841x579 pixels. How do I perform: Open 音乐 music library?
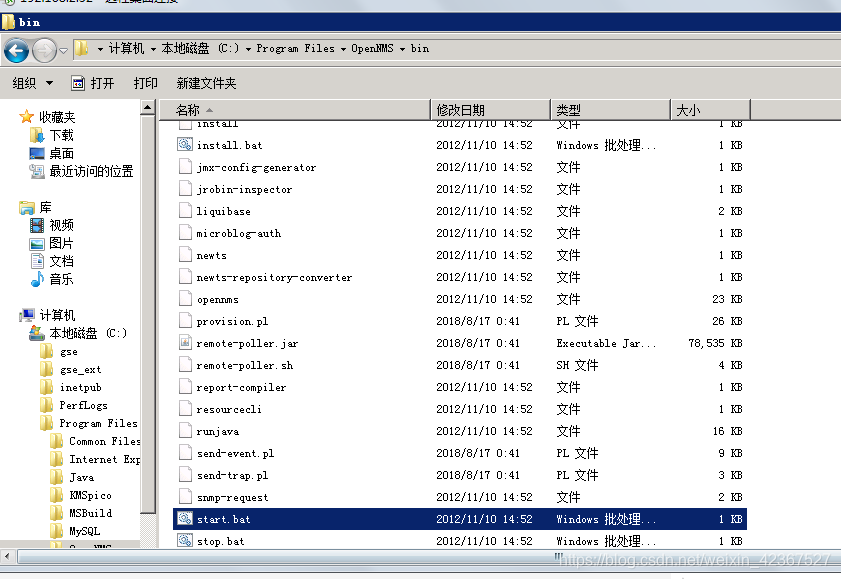51,279
